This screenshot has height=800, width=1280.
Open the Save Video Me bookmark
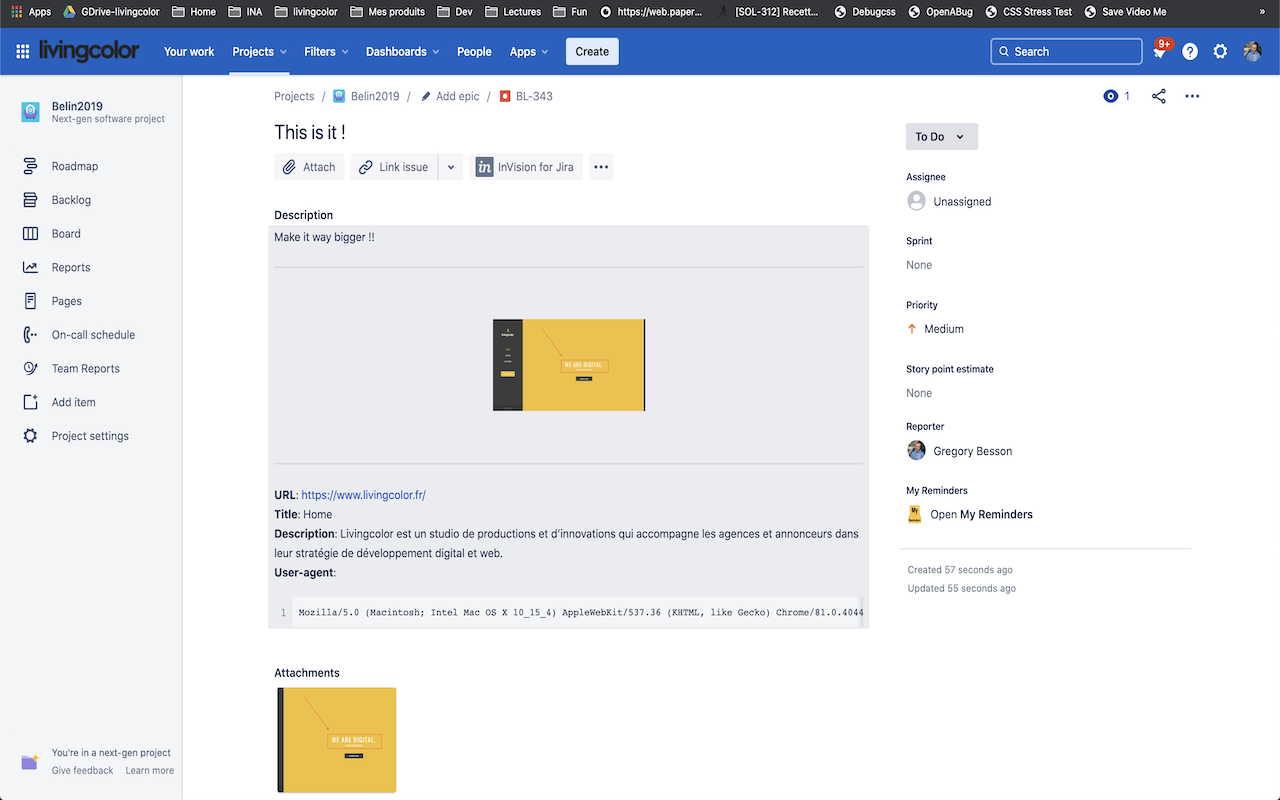click(1125, 12)
